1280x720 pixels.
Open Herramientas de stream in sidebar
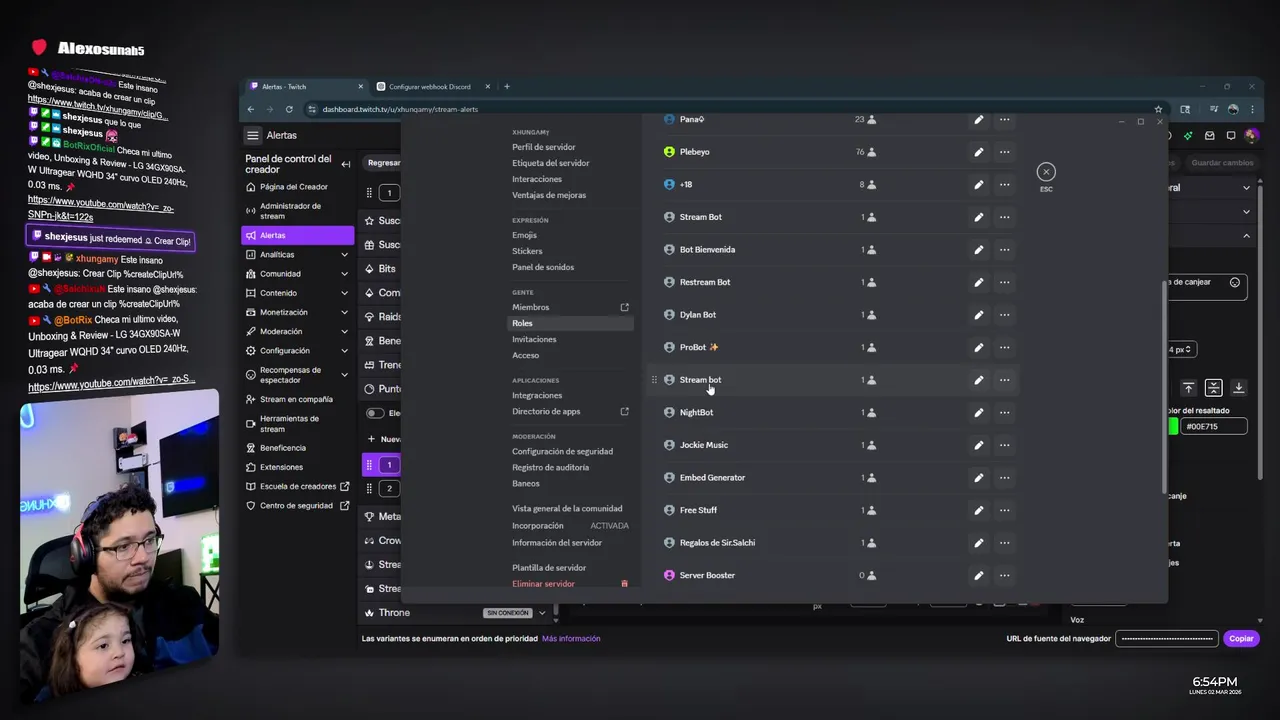tap(298, 424)
